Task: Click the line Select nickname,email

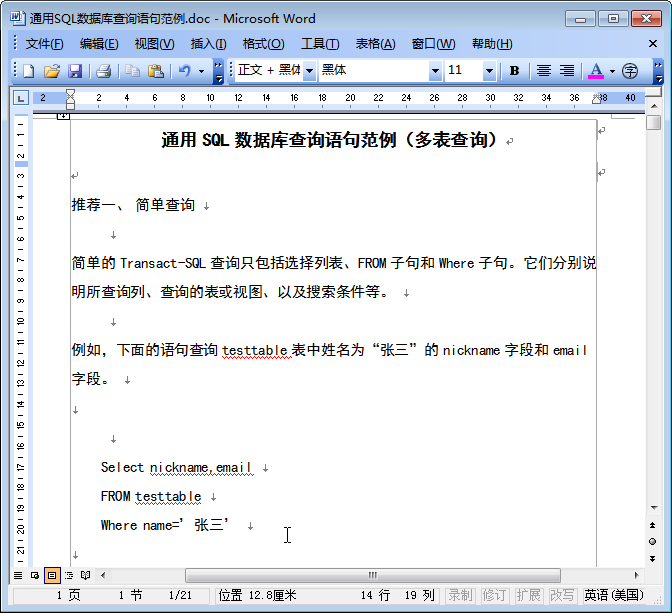Action: click(176, 467)
